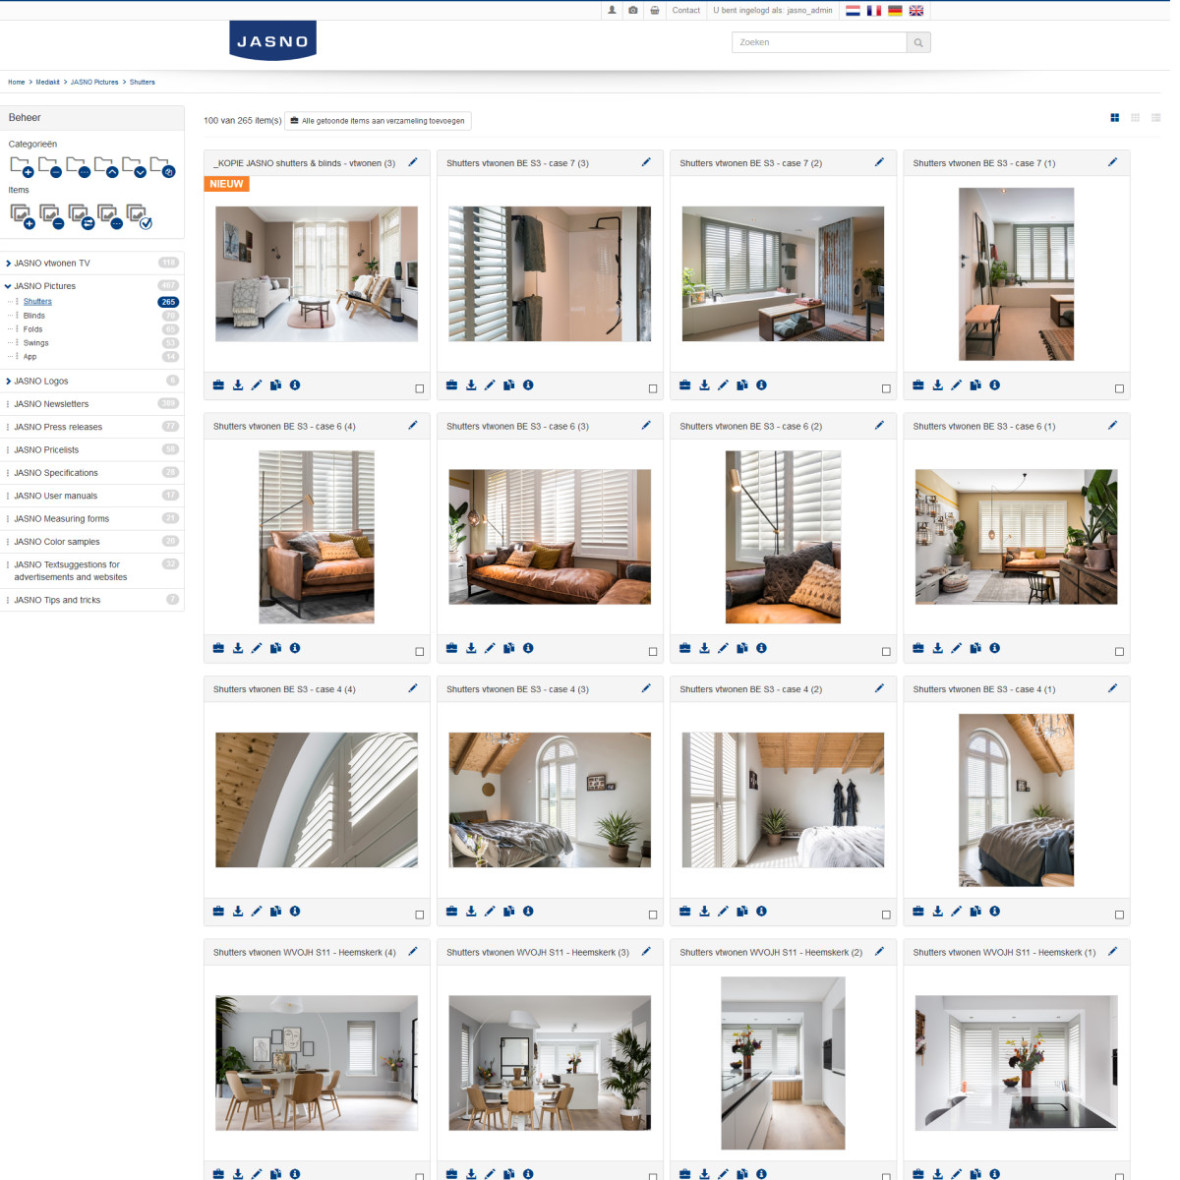Expand the JASNO vtwonen TV category
Image resolution: width=1180 pixels, height=1180 pixels.
(9, 264)
